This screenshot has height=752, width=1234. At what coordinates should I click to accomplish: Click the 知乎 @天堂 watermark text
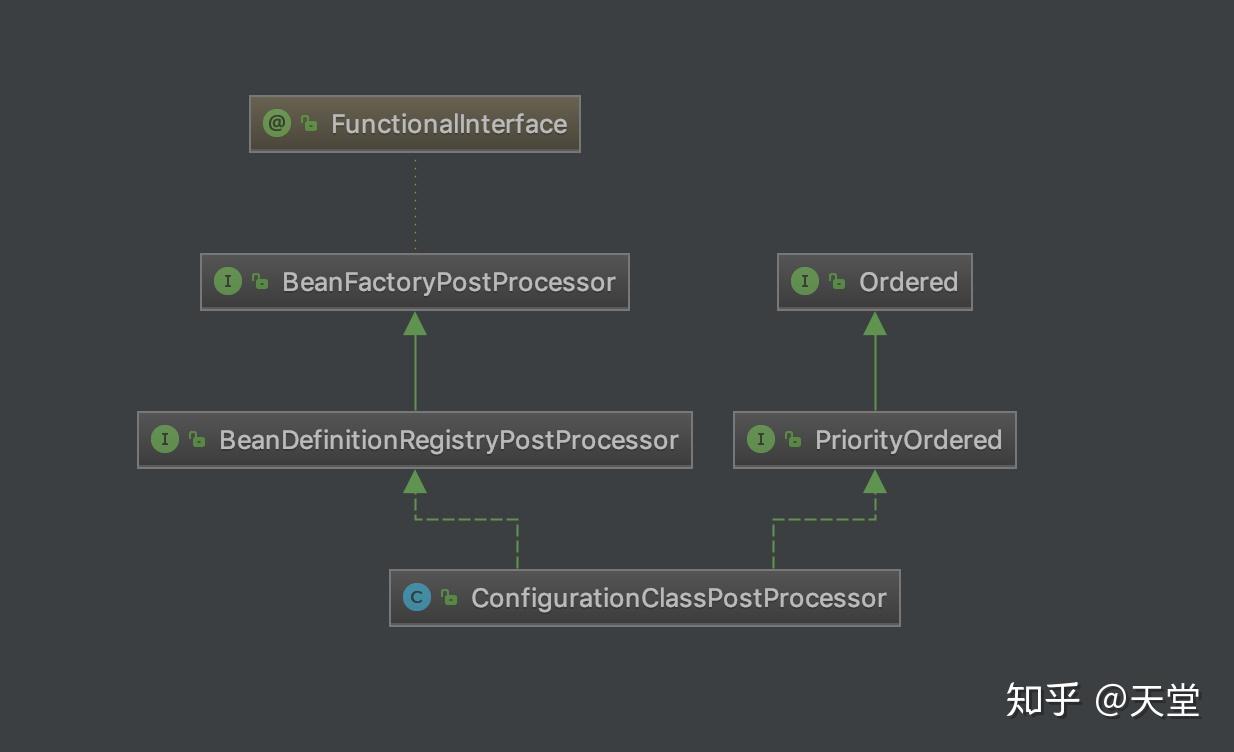(1102, 700)
